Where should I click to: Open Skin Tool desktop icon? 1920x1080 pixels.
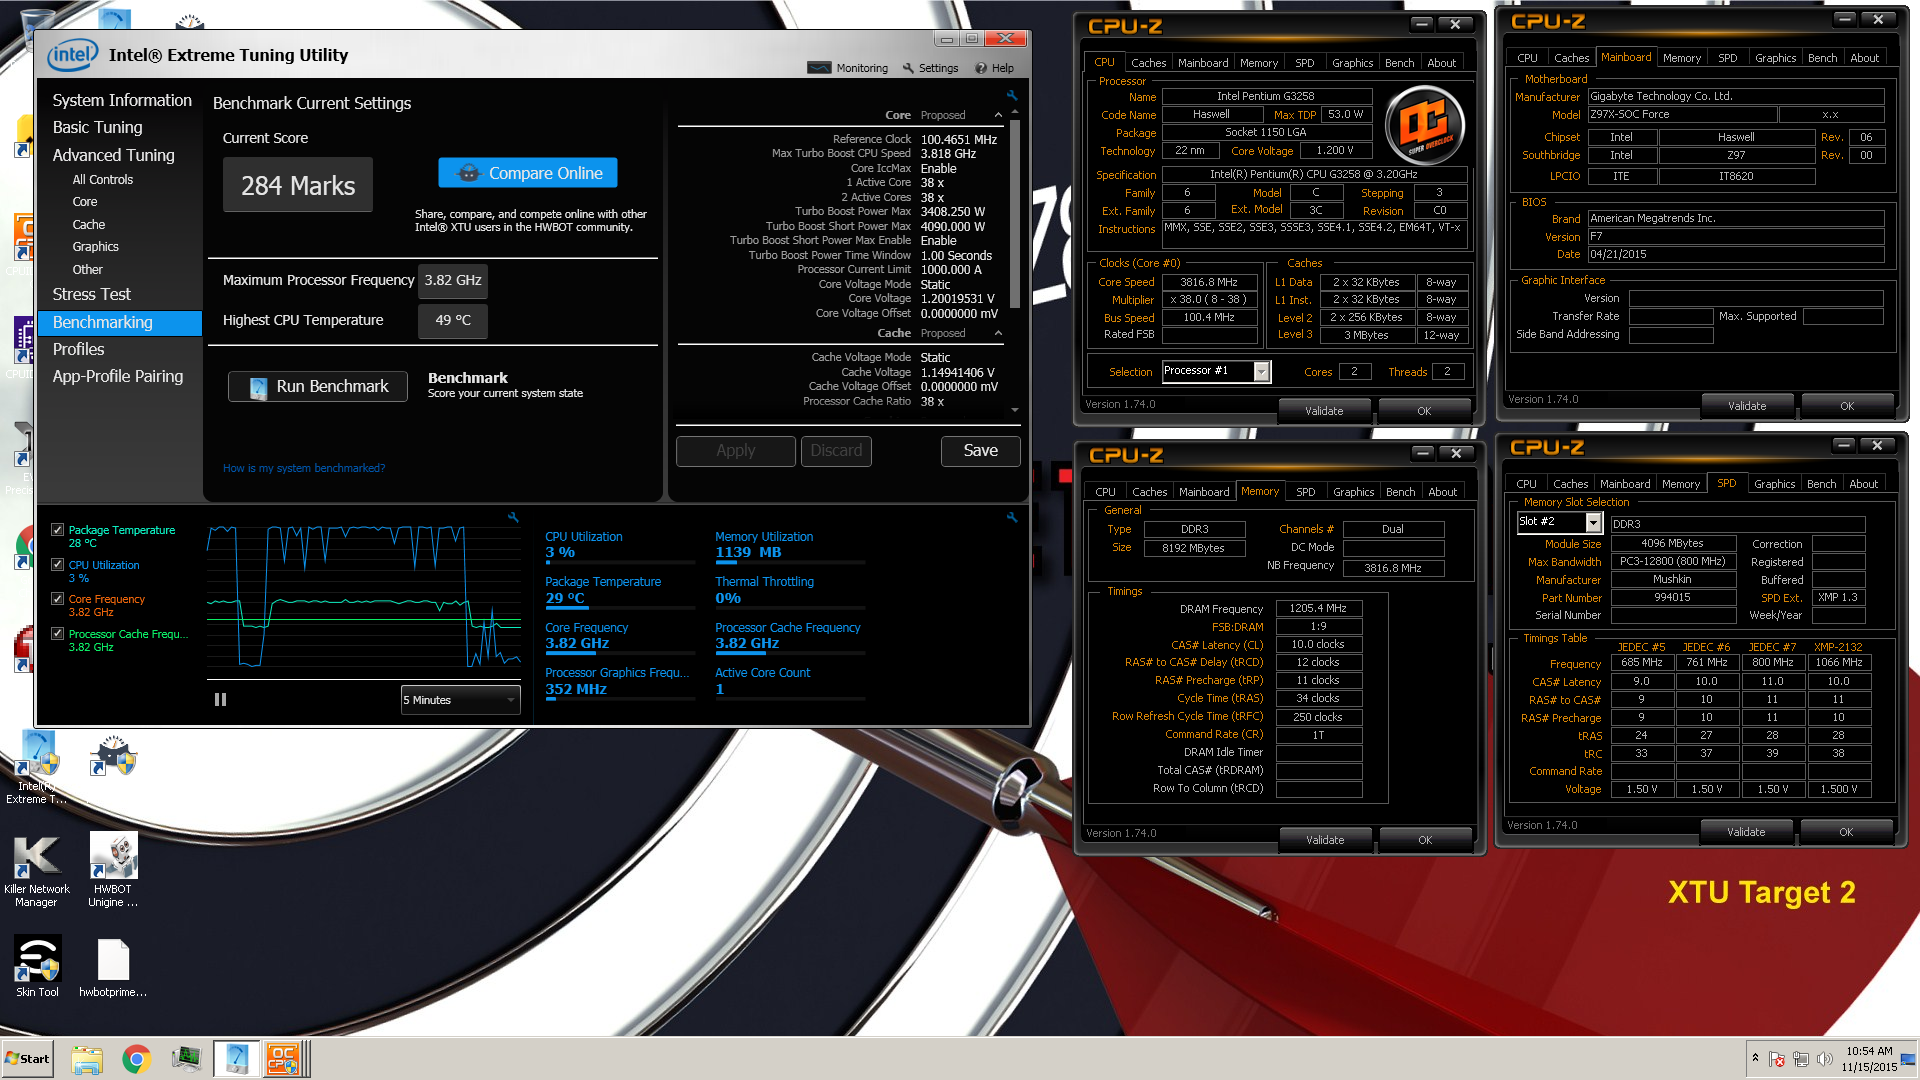[x=38, y=966]
